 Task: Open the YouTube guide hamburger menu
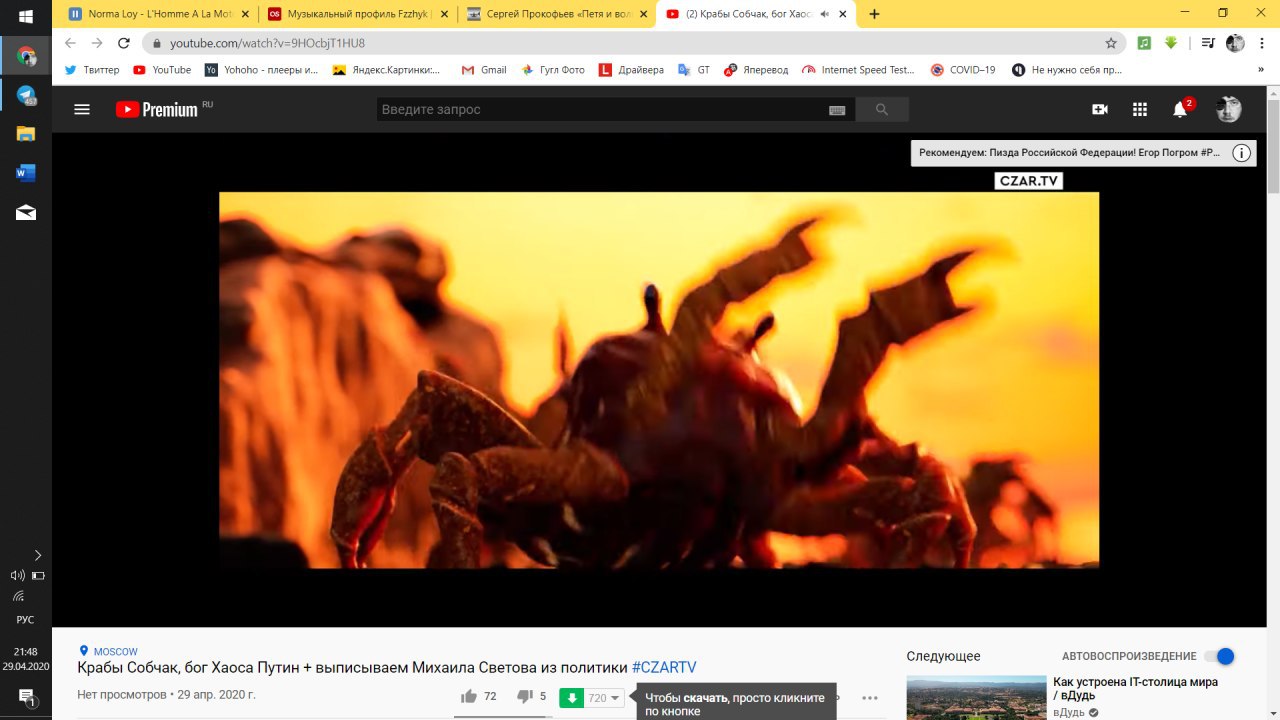[x=82, y=110]
